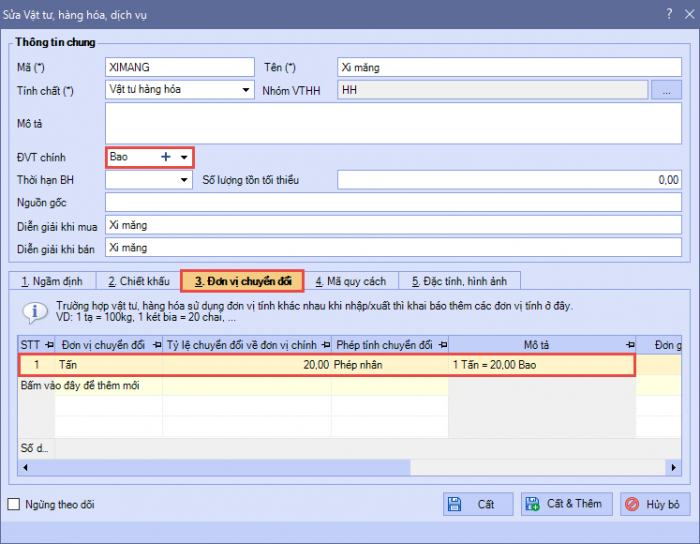Open Nhóm VTHH lookup with ellipsis button
Image resolution: width=700 pixels, height=544 pixels.
tap(665, 90)
